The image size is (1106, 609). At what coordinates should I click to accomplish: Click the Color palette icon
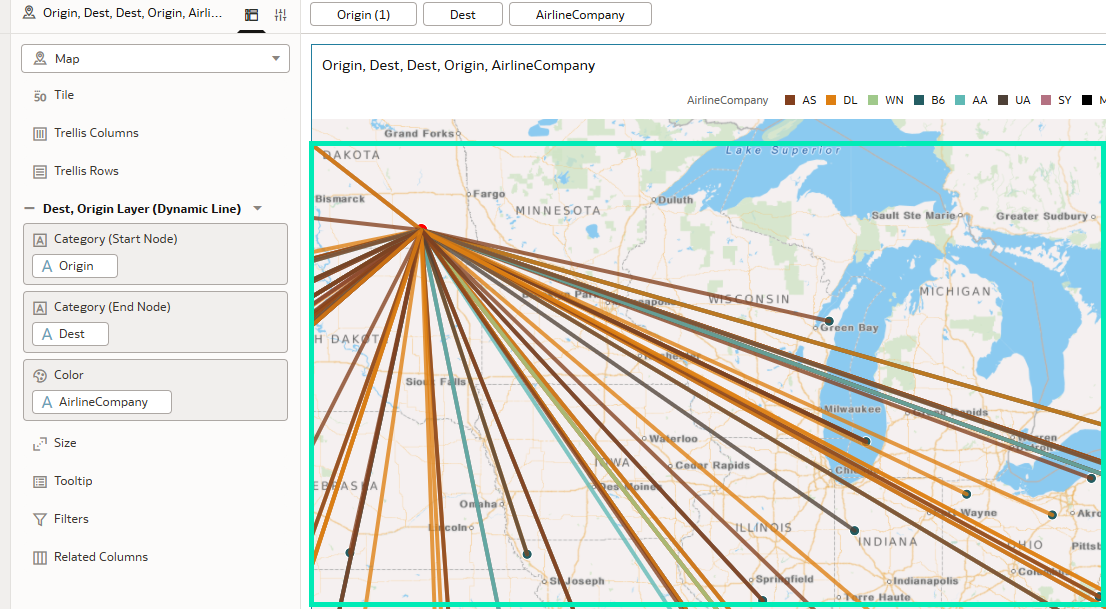[x=40, y=376]
